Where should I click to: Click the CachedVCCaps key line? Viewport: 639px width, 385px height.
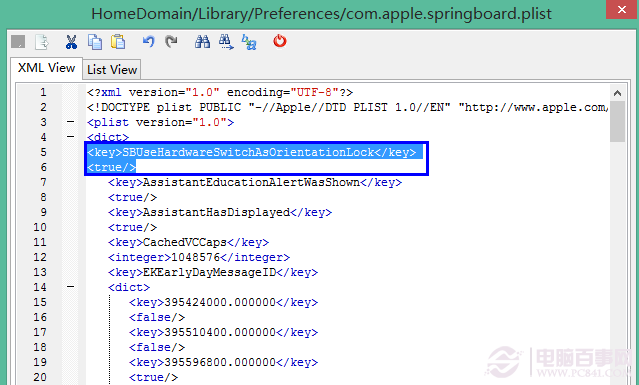(188, 242)
